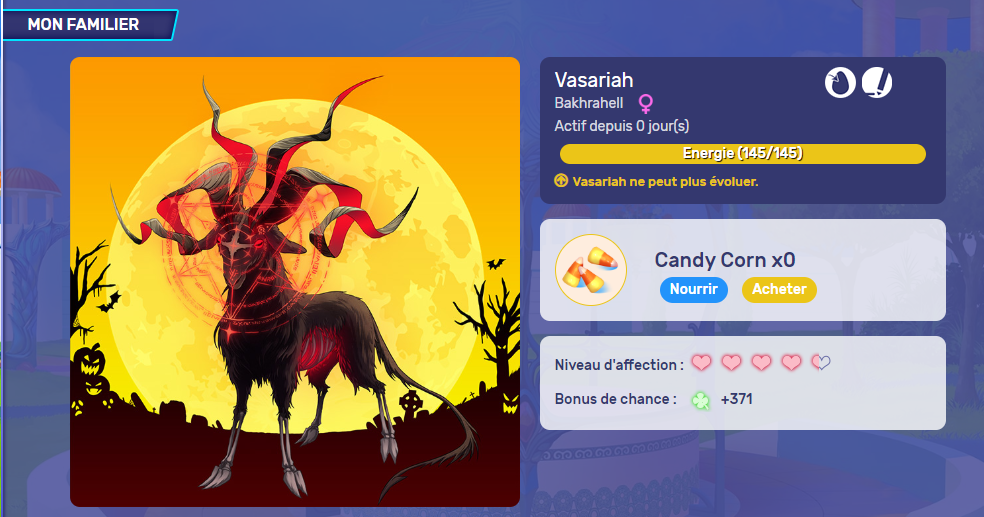Click the pencil rename icon
The image size is (984, 517).
877,83
